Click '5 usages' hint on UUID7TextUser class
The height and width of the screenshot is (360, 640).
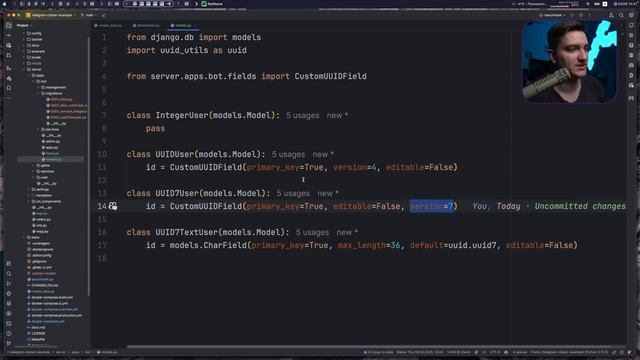click(312, 232)
